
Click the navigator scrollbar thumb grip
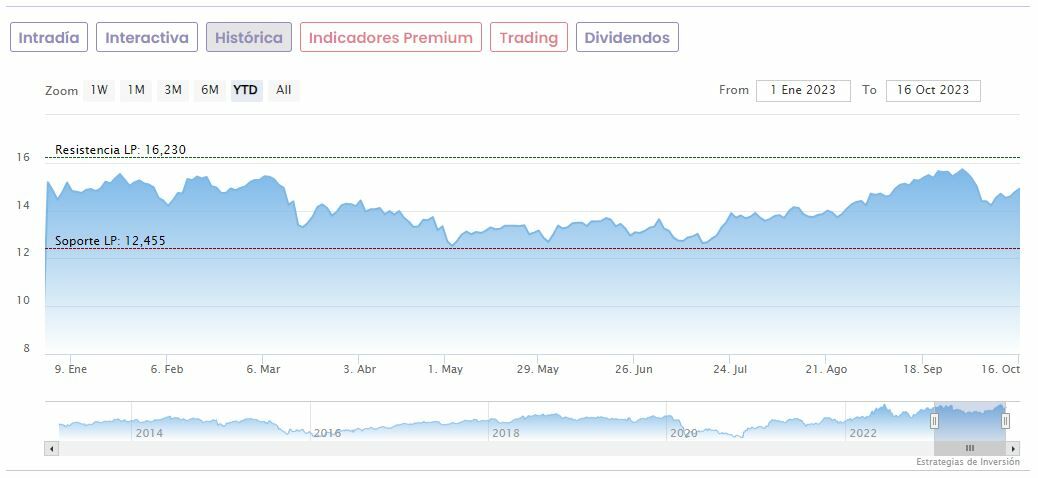969,448
